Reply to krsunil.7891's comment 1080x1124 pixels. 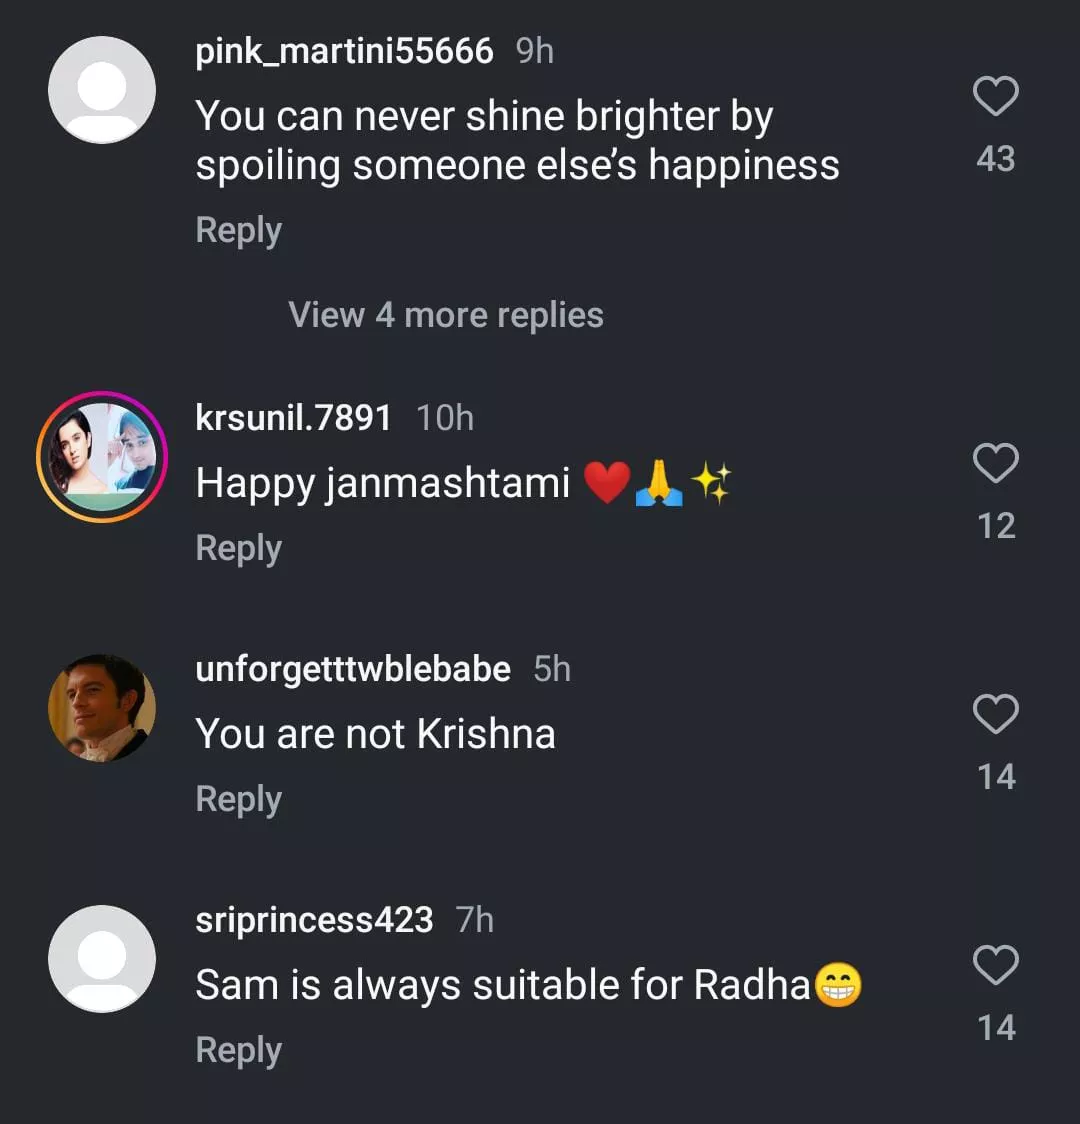238,548
